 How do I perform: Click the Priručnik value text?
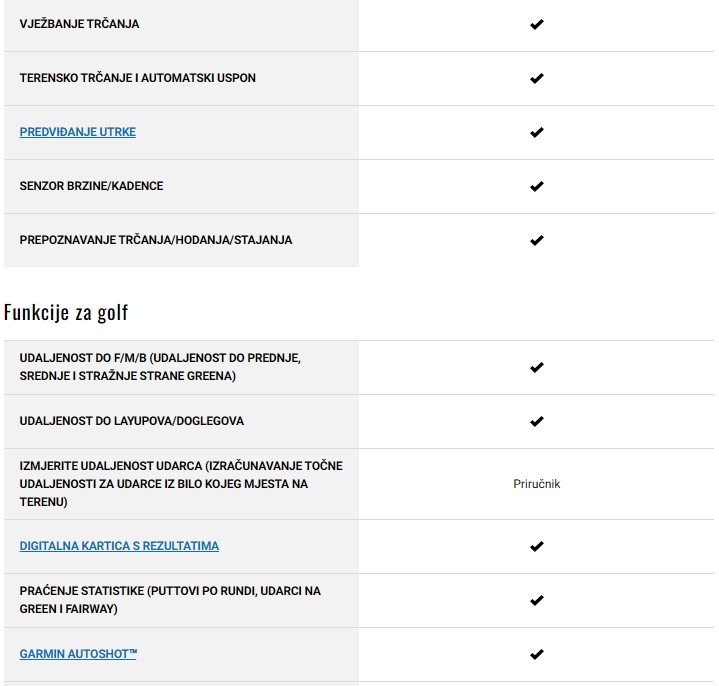[x=536, y=484]
